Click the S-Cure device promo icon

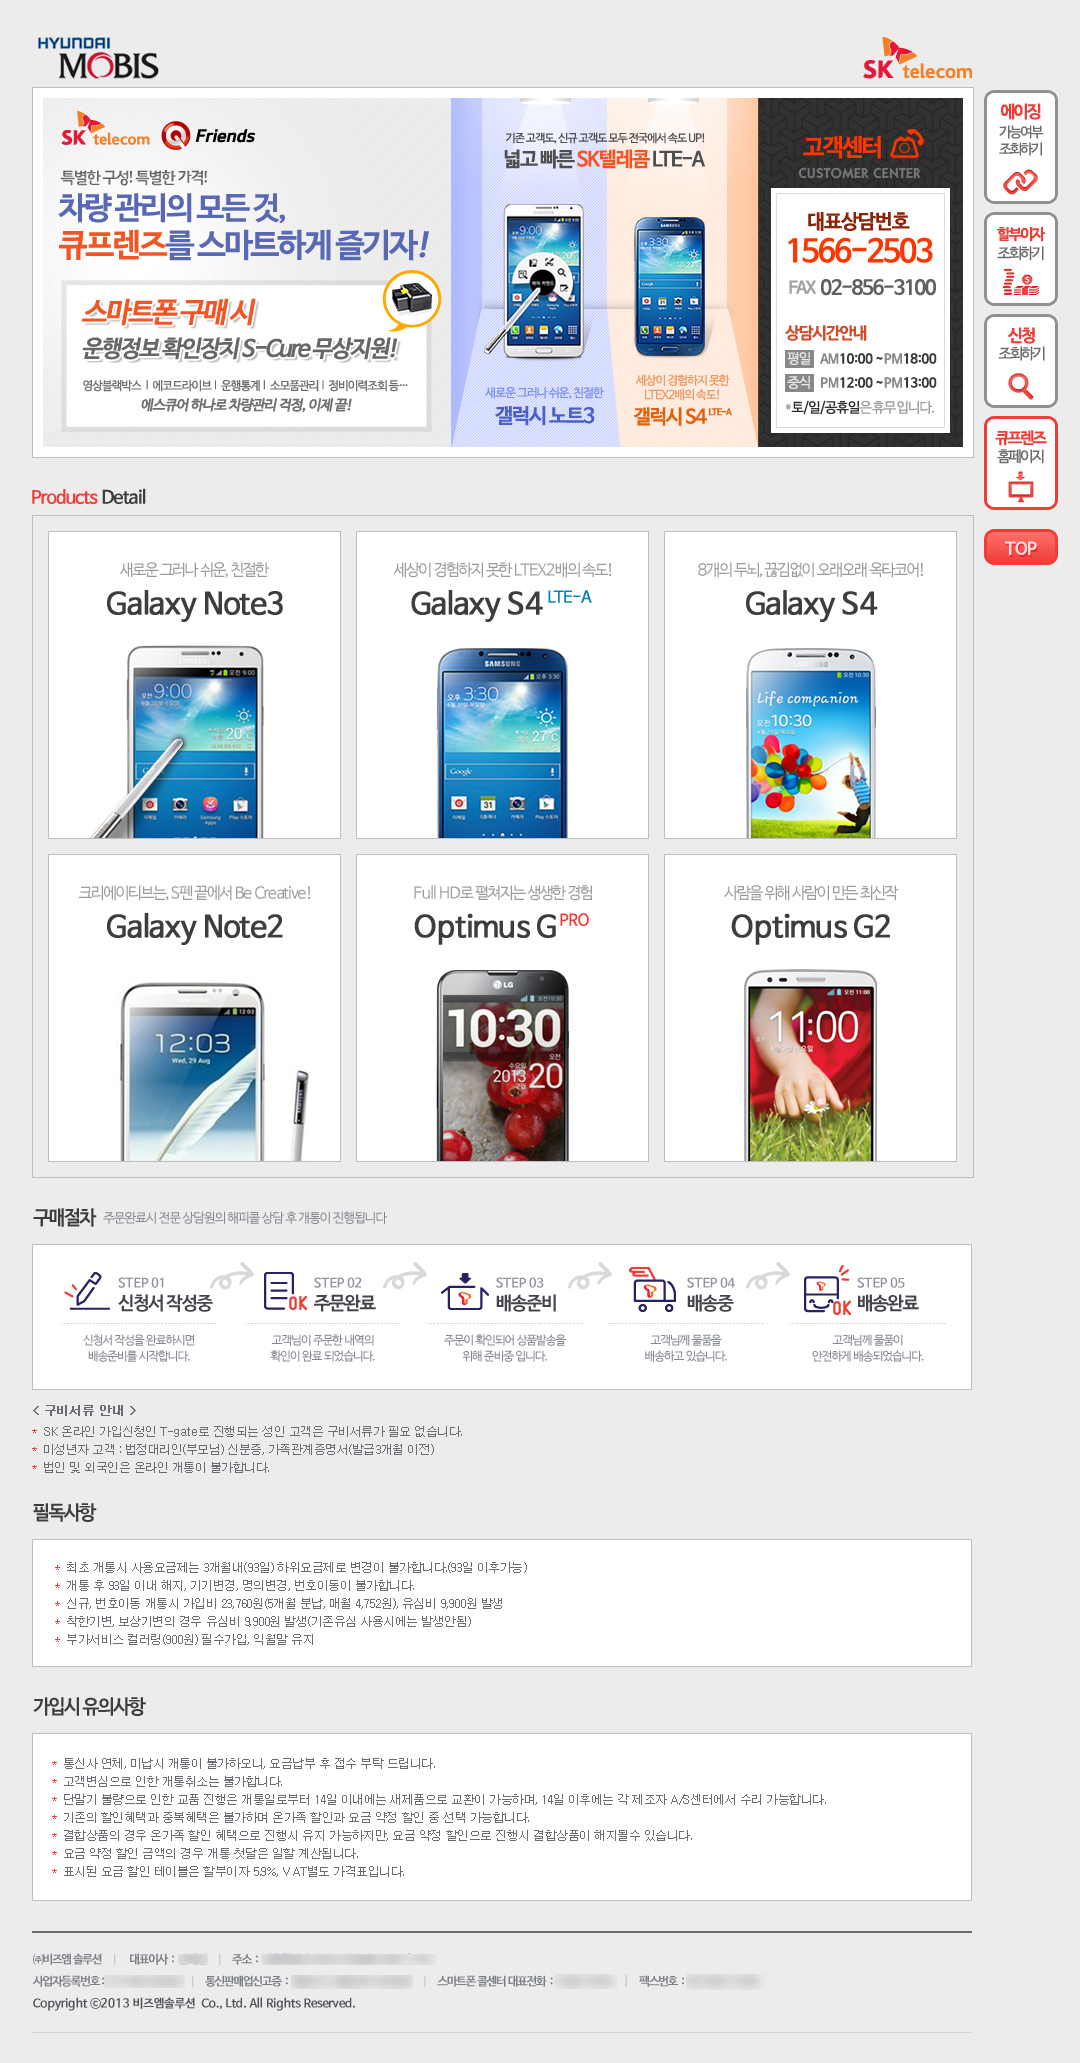point(412,299)
